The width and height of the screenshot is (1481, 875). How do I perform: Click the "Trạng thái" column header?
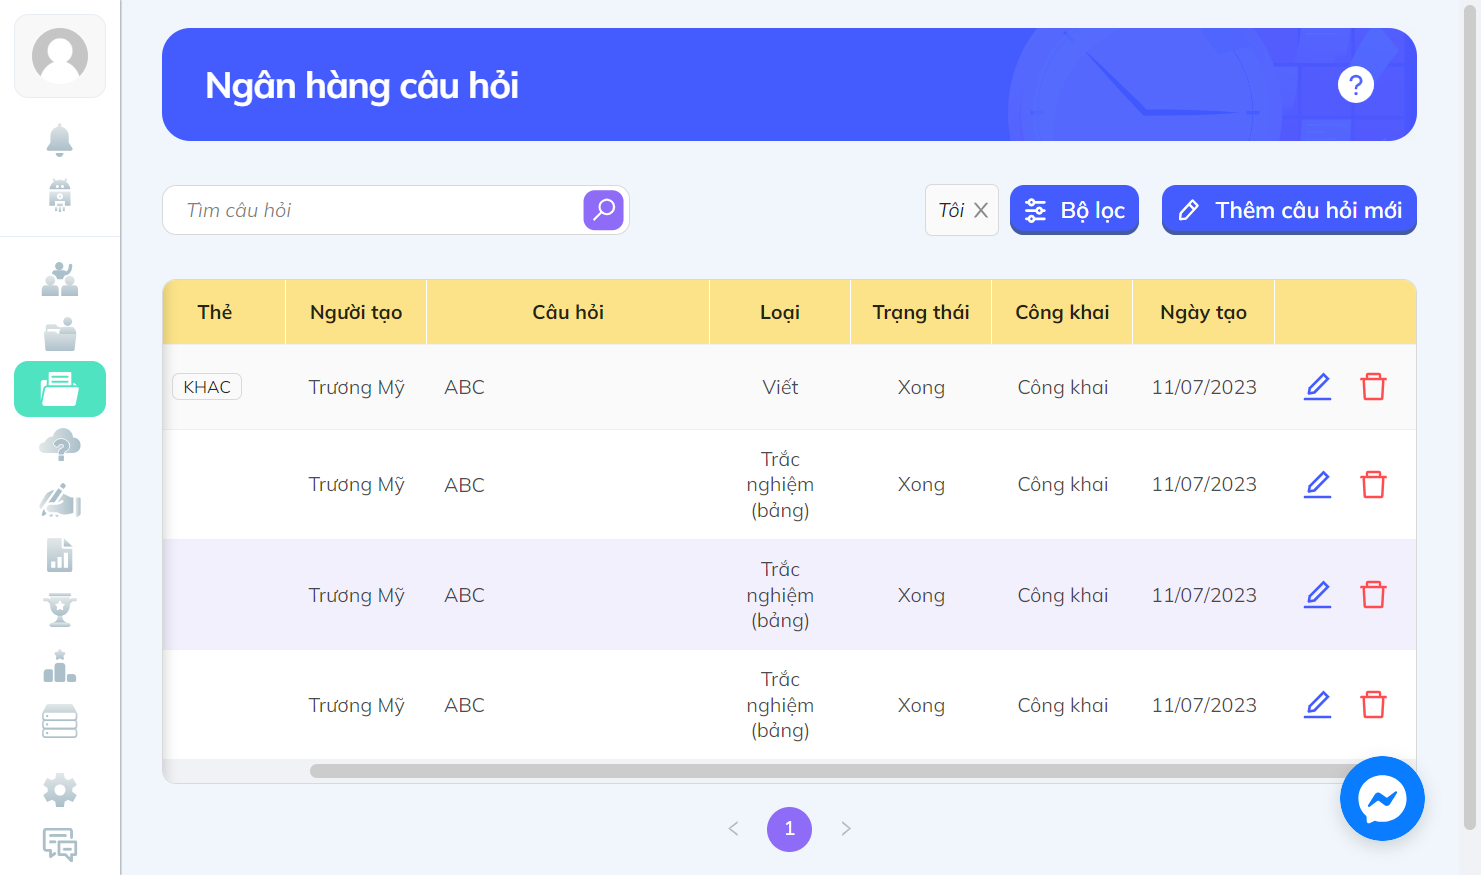[921, 312]
